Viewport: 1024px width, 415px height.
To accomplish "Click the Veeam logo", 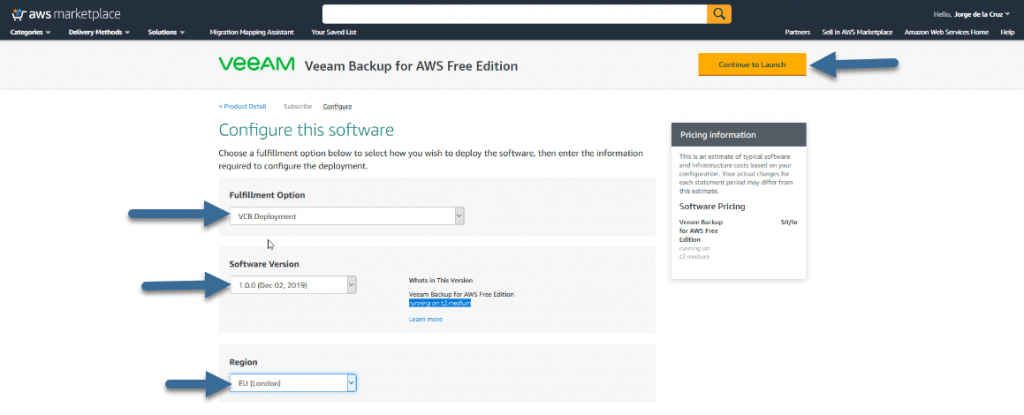I will pyautogui.click(x=257, y=63).
